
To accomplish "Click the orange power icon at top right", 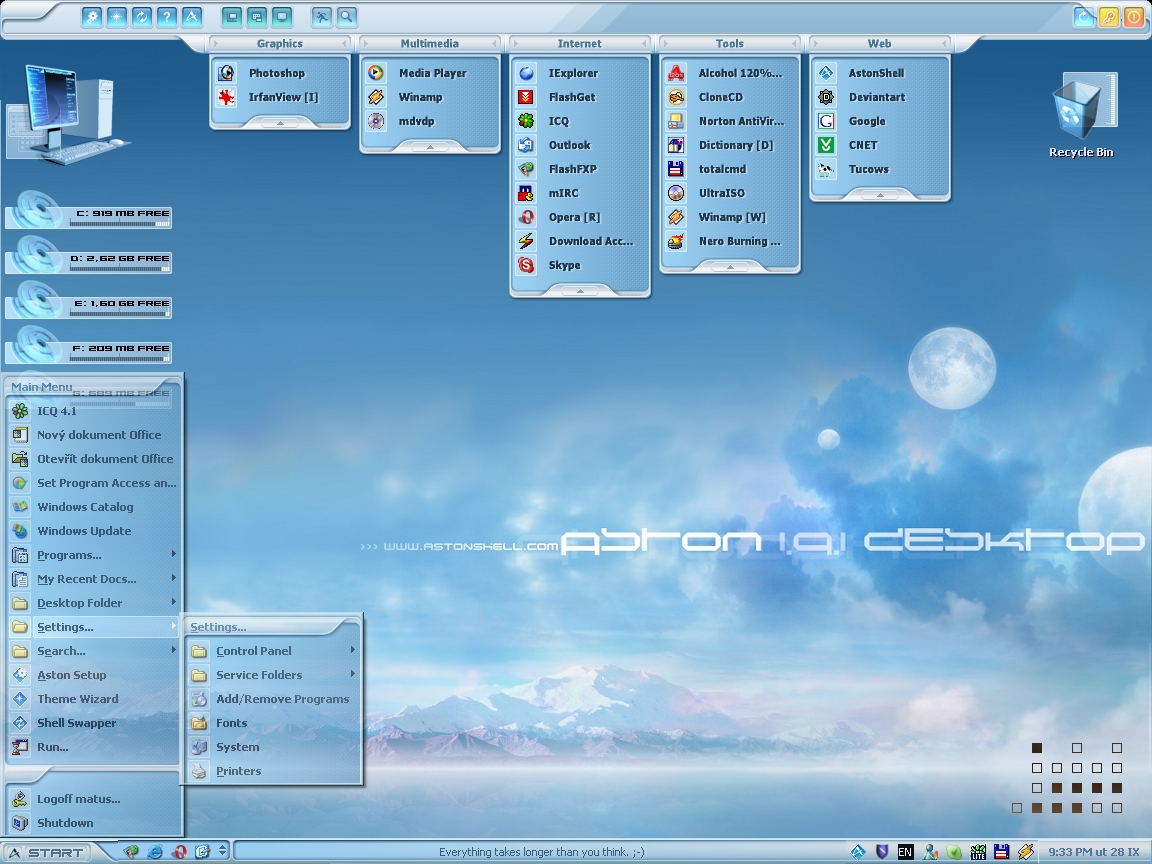I will (1134, 17).
